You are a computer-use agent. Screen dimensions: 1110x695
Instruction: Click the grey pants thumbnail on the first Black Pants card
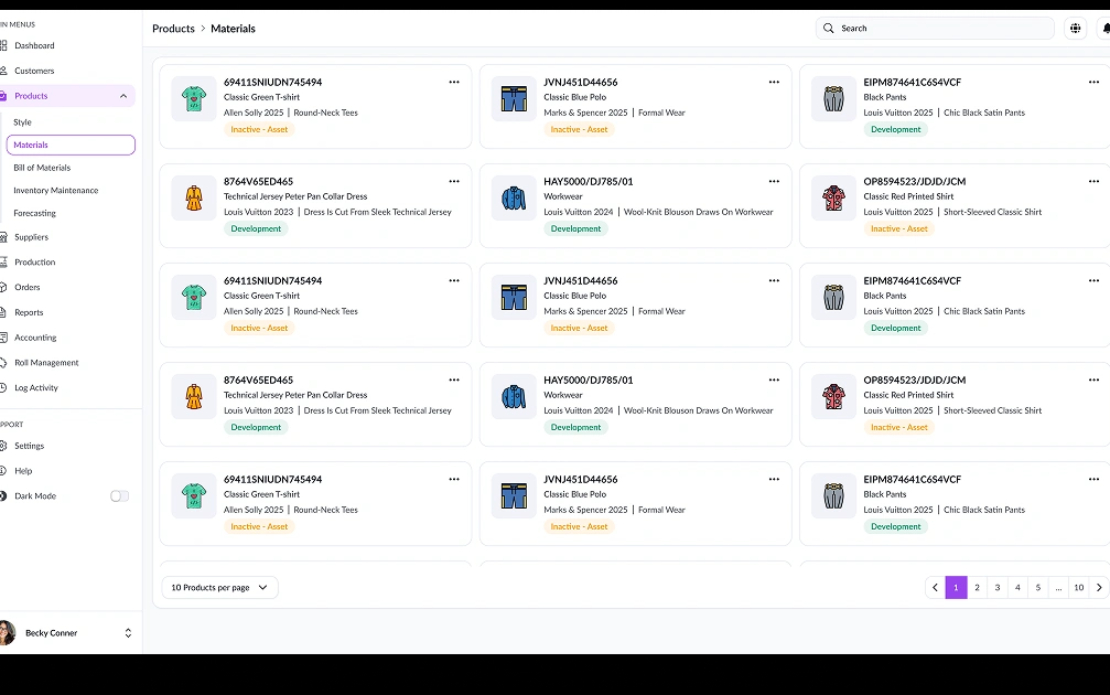click(834, 99)
